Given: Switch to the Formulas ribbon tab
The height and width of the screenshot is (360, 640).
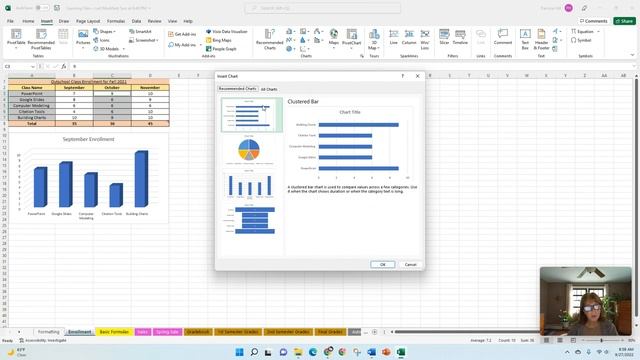Looking at the screenshot, I should point(116,21).
